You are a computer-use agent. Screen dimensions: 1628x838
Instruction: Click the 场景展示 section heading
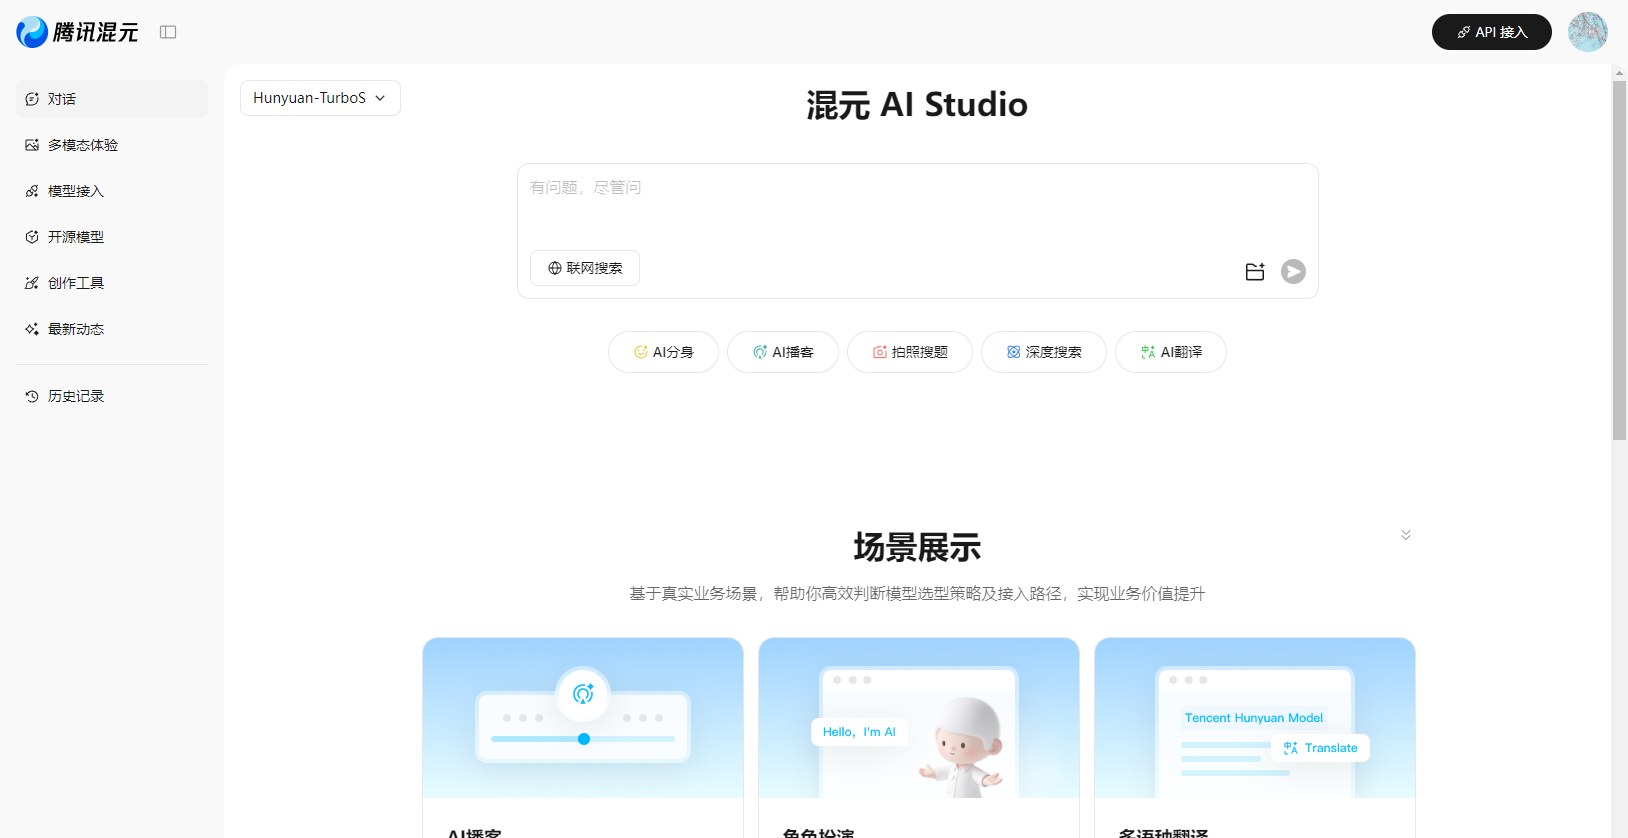pyautogui.click(x=917, y=547)
